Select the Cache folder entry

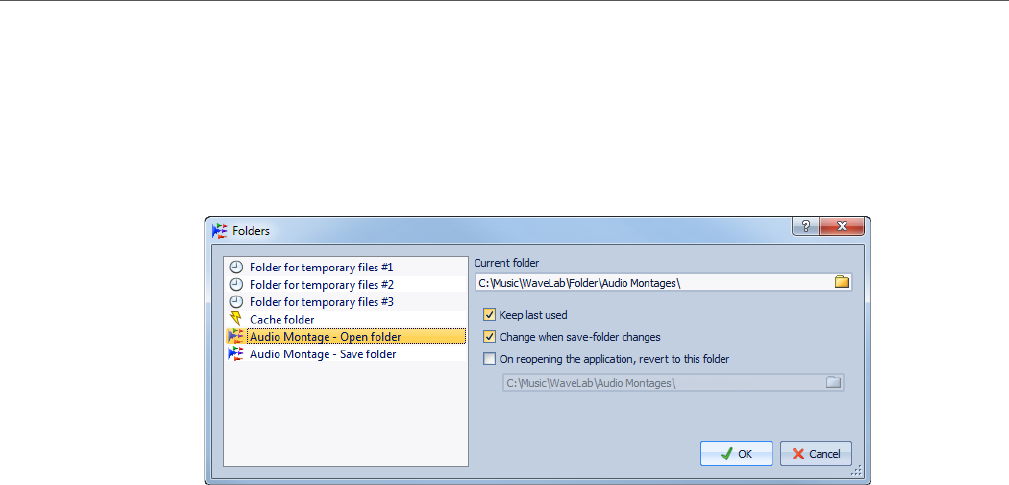tap(282, 319)
